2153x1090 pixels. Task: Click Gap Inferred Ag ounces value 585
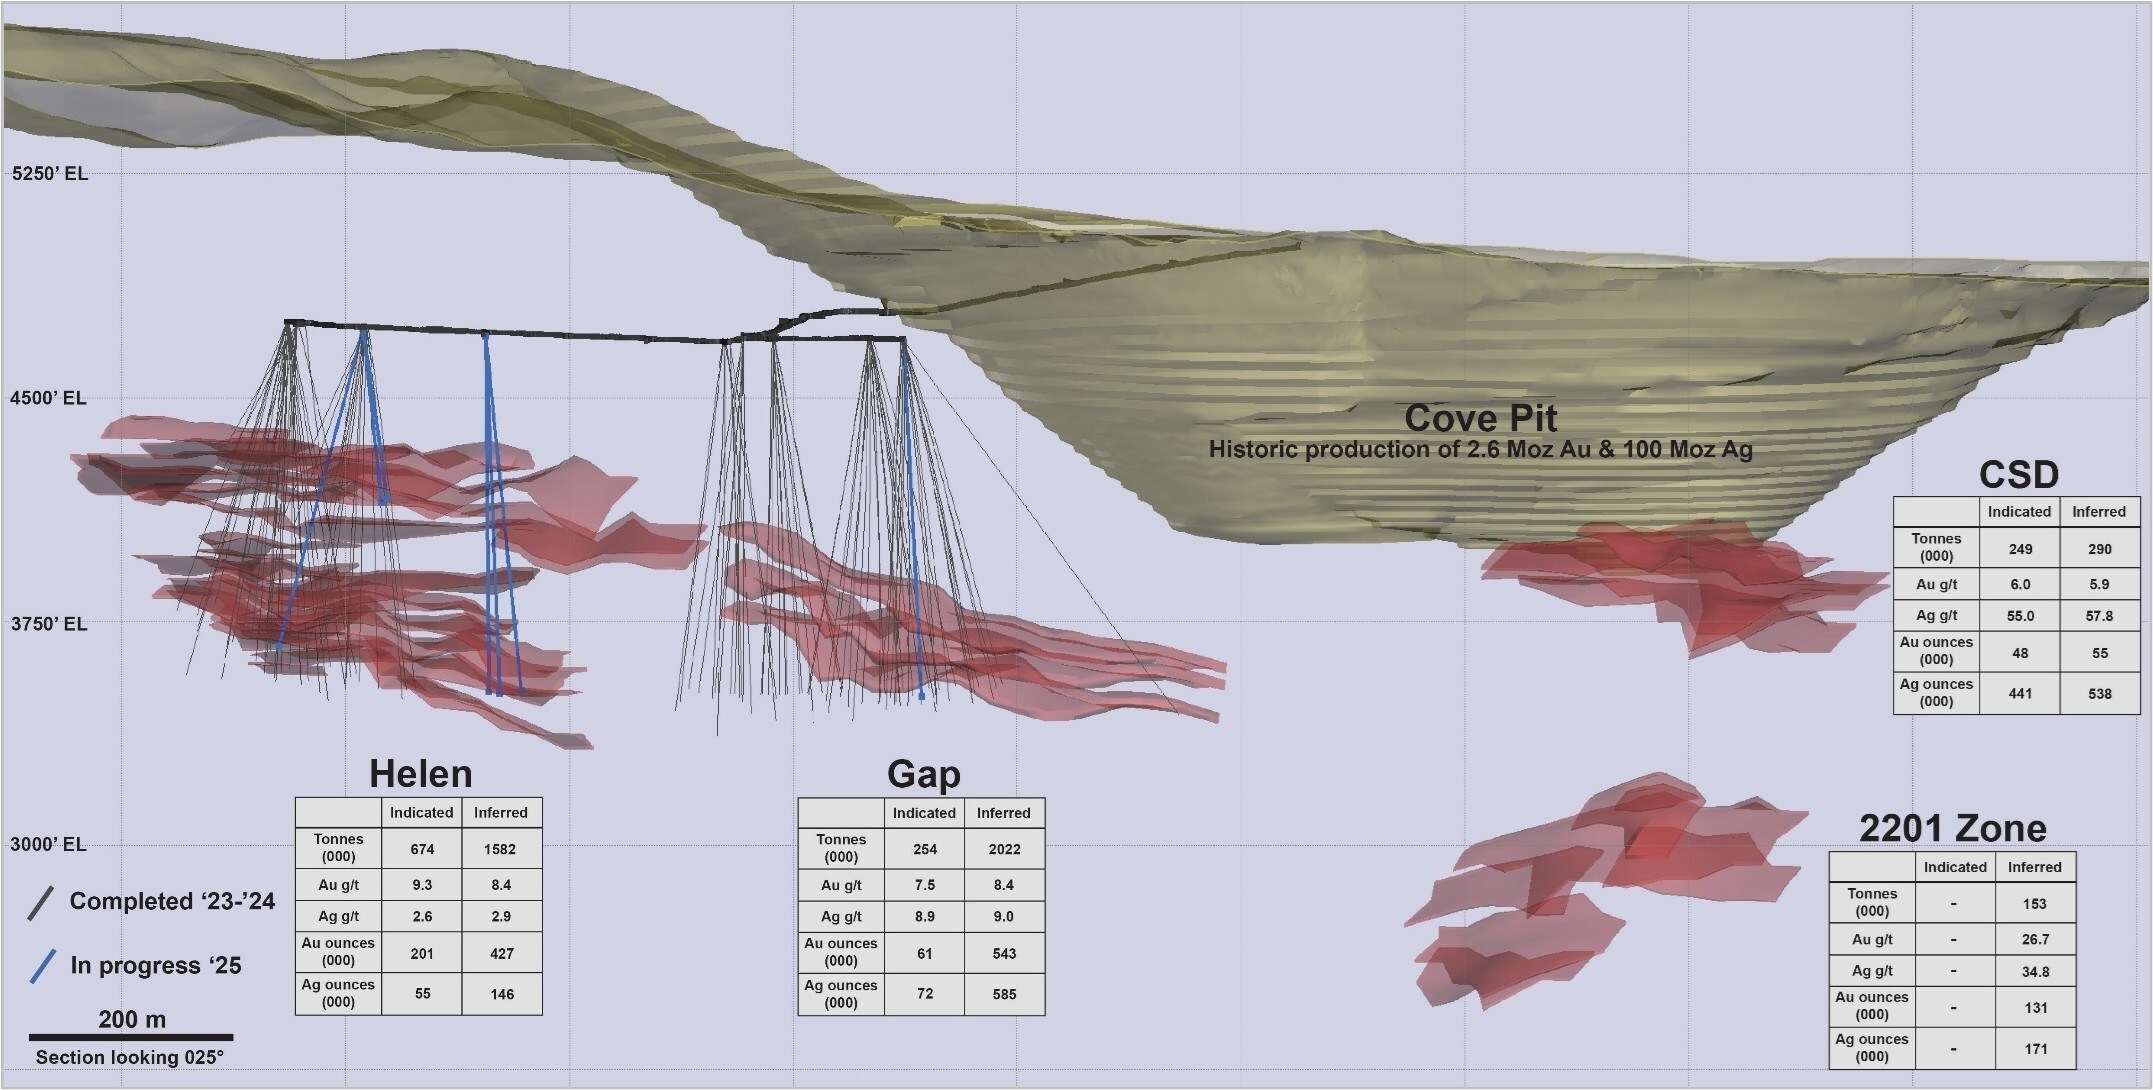point(1005,994)
